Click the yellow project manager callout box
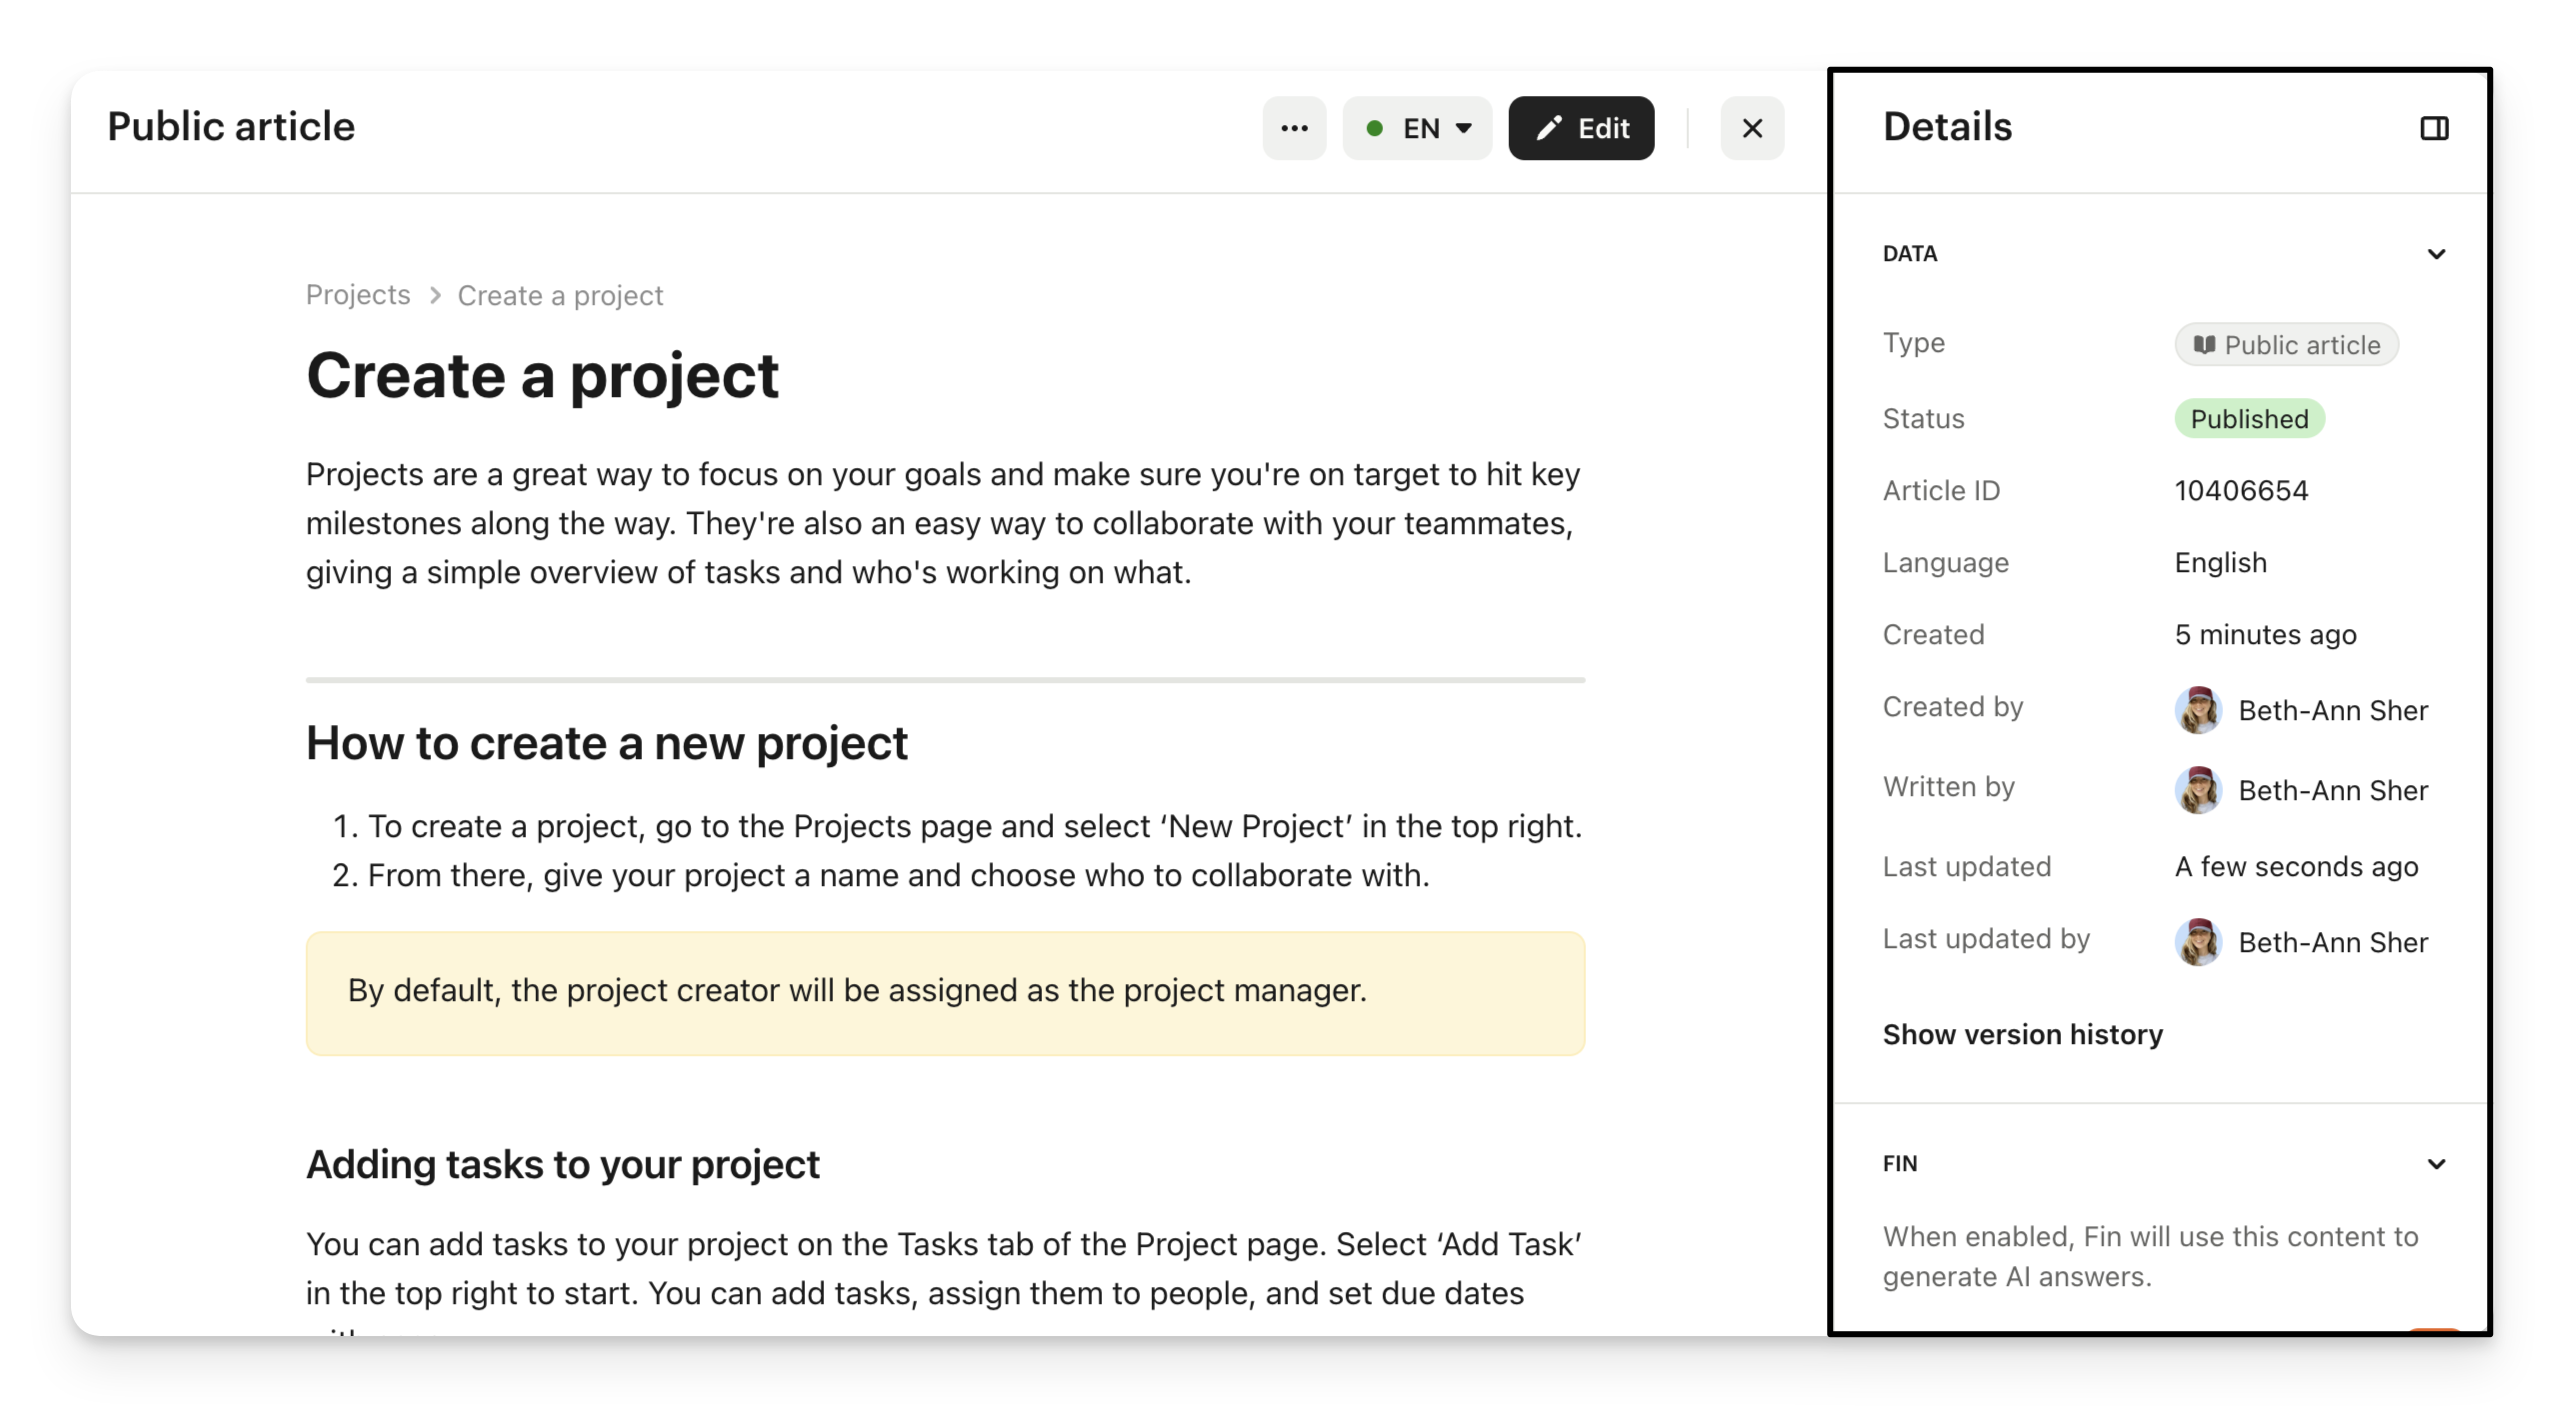 click(945, 993)
